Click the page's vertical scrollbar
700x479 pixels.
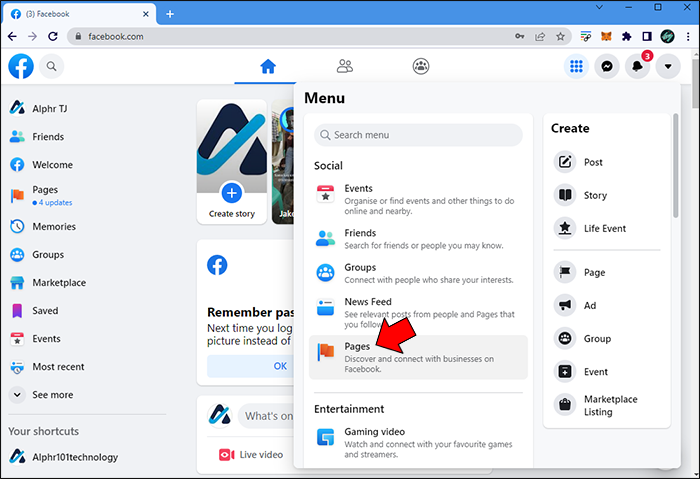coord(696,83)
